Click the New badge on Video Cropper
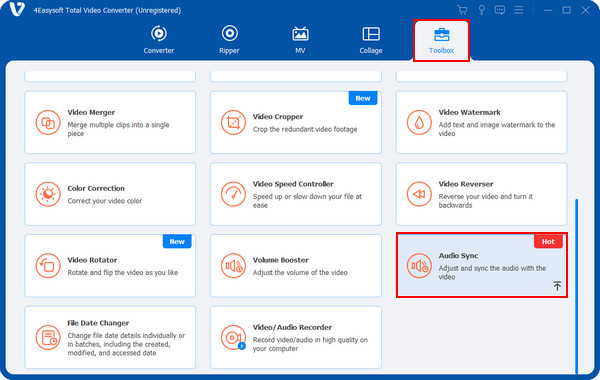The height and width of the screenshot is (380, 600). point(363,98)
